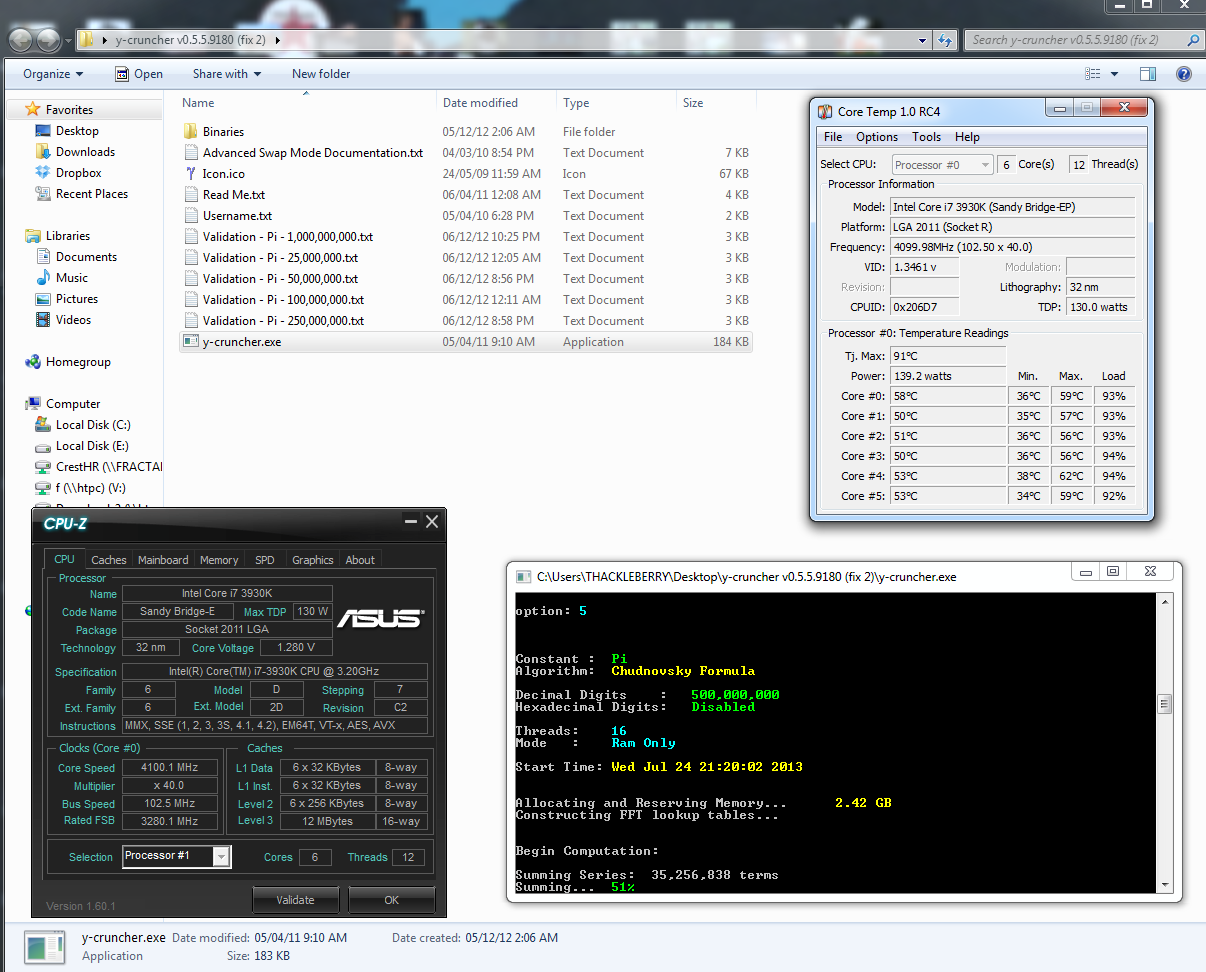Viewport: 1206px width, 972px height.
Task: Switch to the About tab in CPU-Z
Action: coord(360,560)
